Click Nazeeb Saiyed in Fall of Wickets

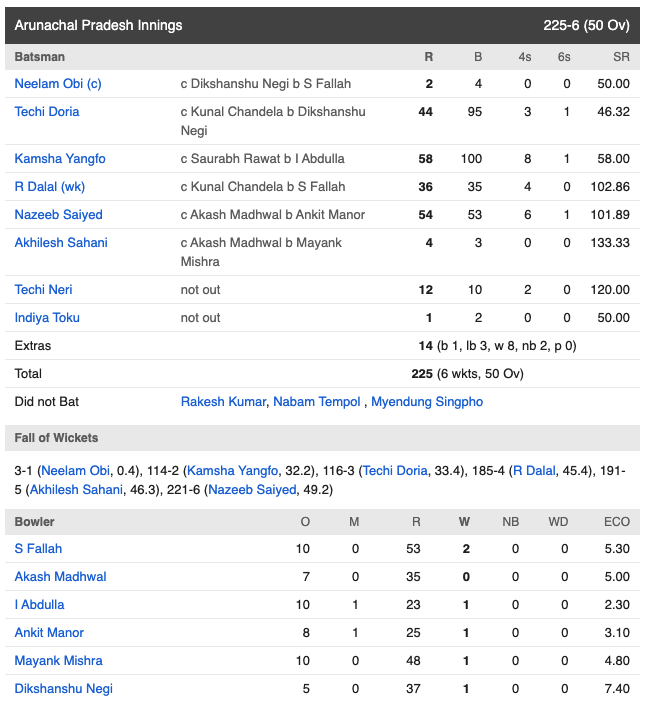click(x=252, y=490)
